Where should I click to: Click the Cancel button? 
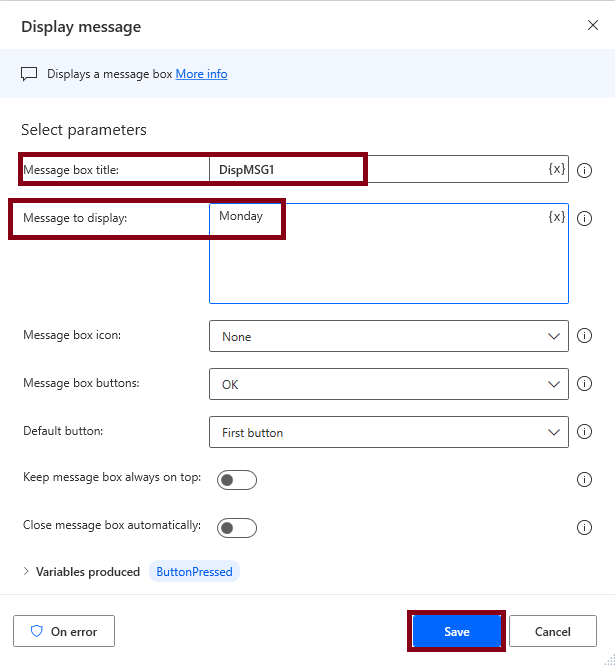552,631
